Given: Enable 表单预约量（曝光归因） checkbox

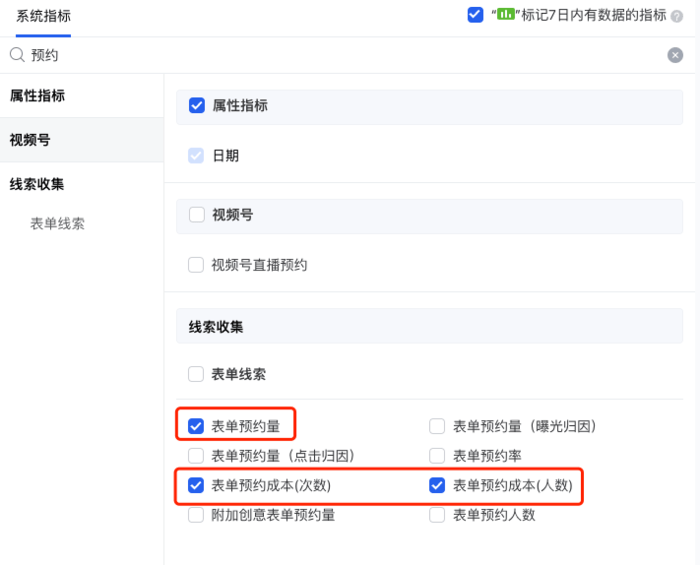Looking at the screenshot, I should click(x=437, y=427).
